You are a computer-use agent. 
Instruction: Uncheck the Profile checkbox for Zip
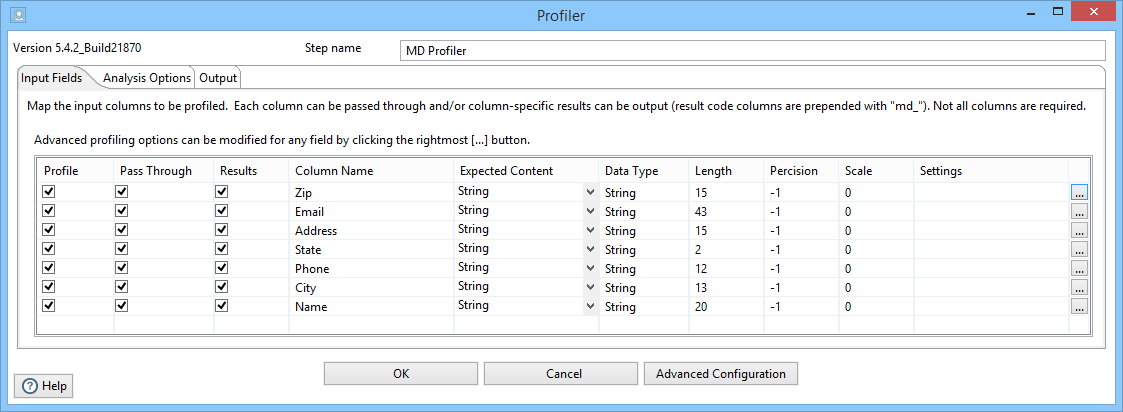pos(49,192)
